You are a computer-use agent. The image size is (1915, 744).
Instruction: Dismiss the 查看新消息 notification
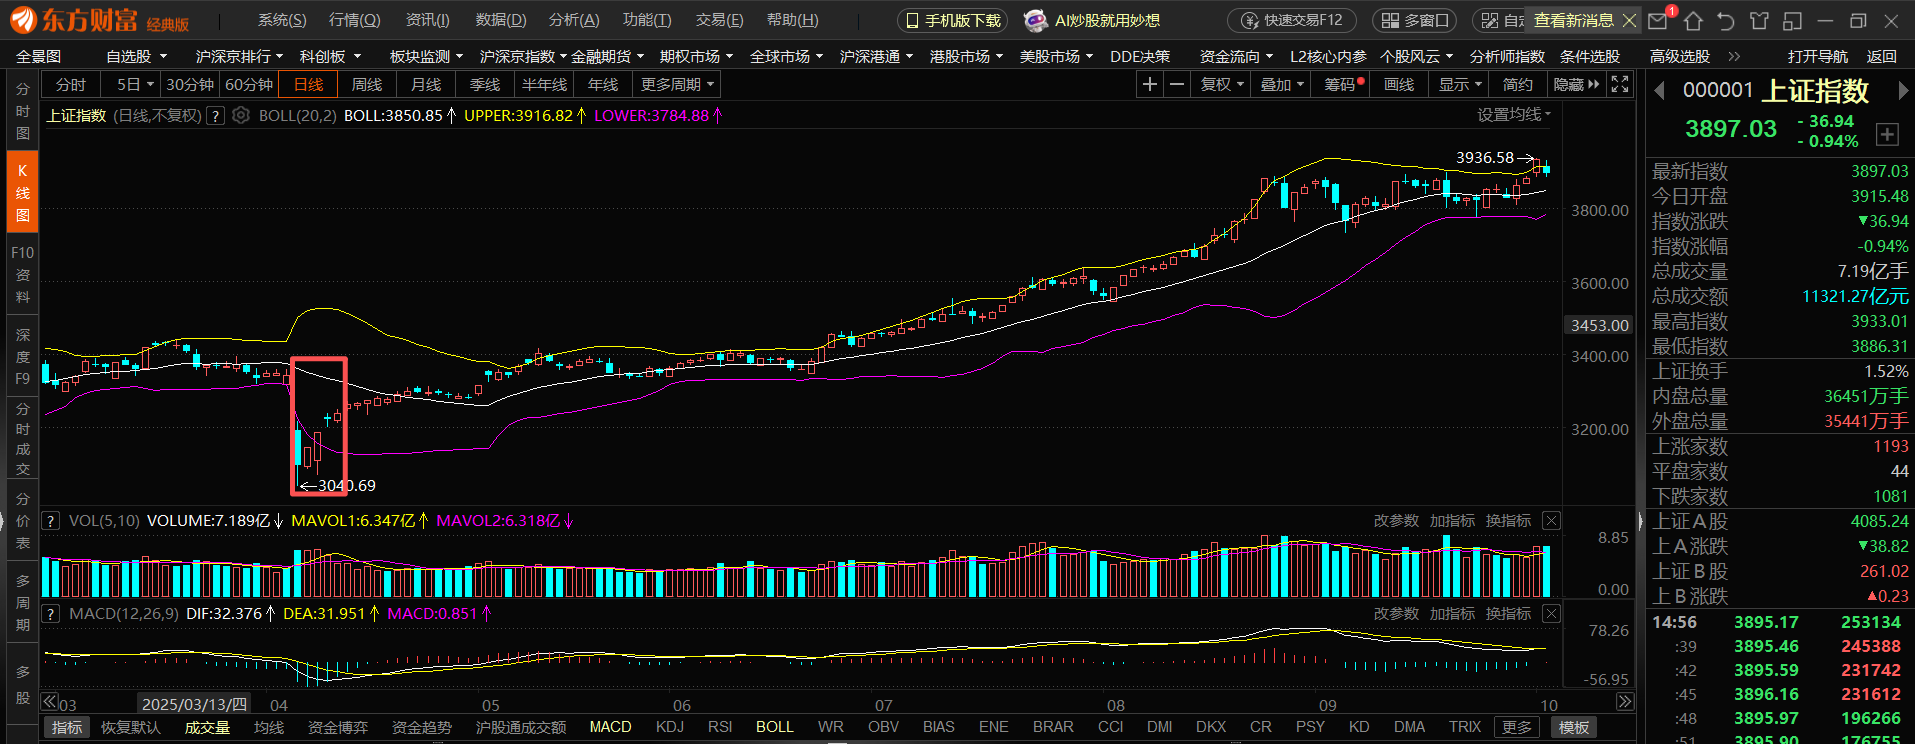tap(1629, 20)
